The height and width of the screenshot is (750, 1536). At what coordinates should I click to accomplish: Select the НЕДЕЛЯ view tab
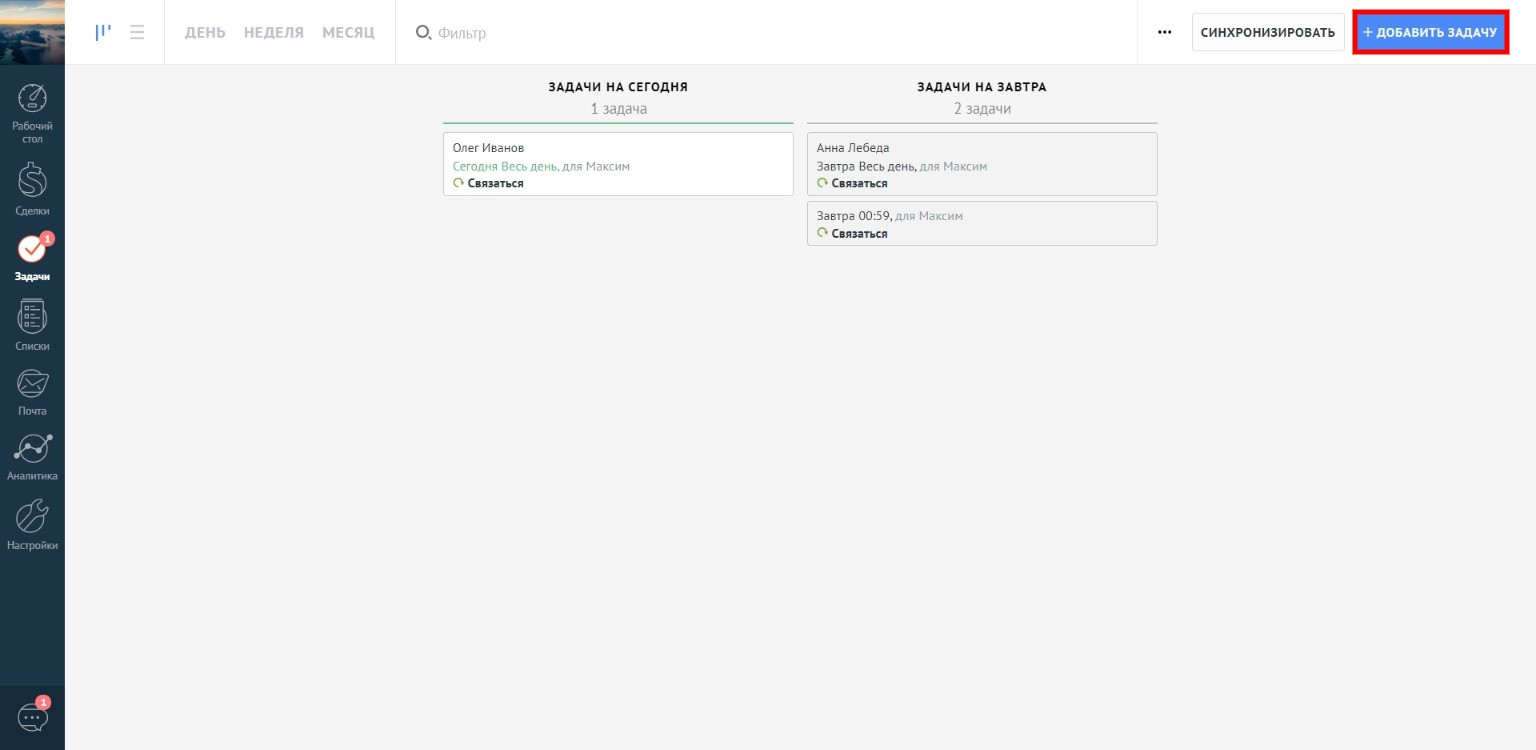(x=274, y=32)
